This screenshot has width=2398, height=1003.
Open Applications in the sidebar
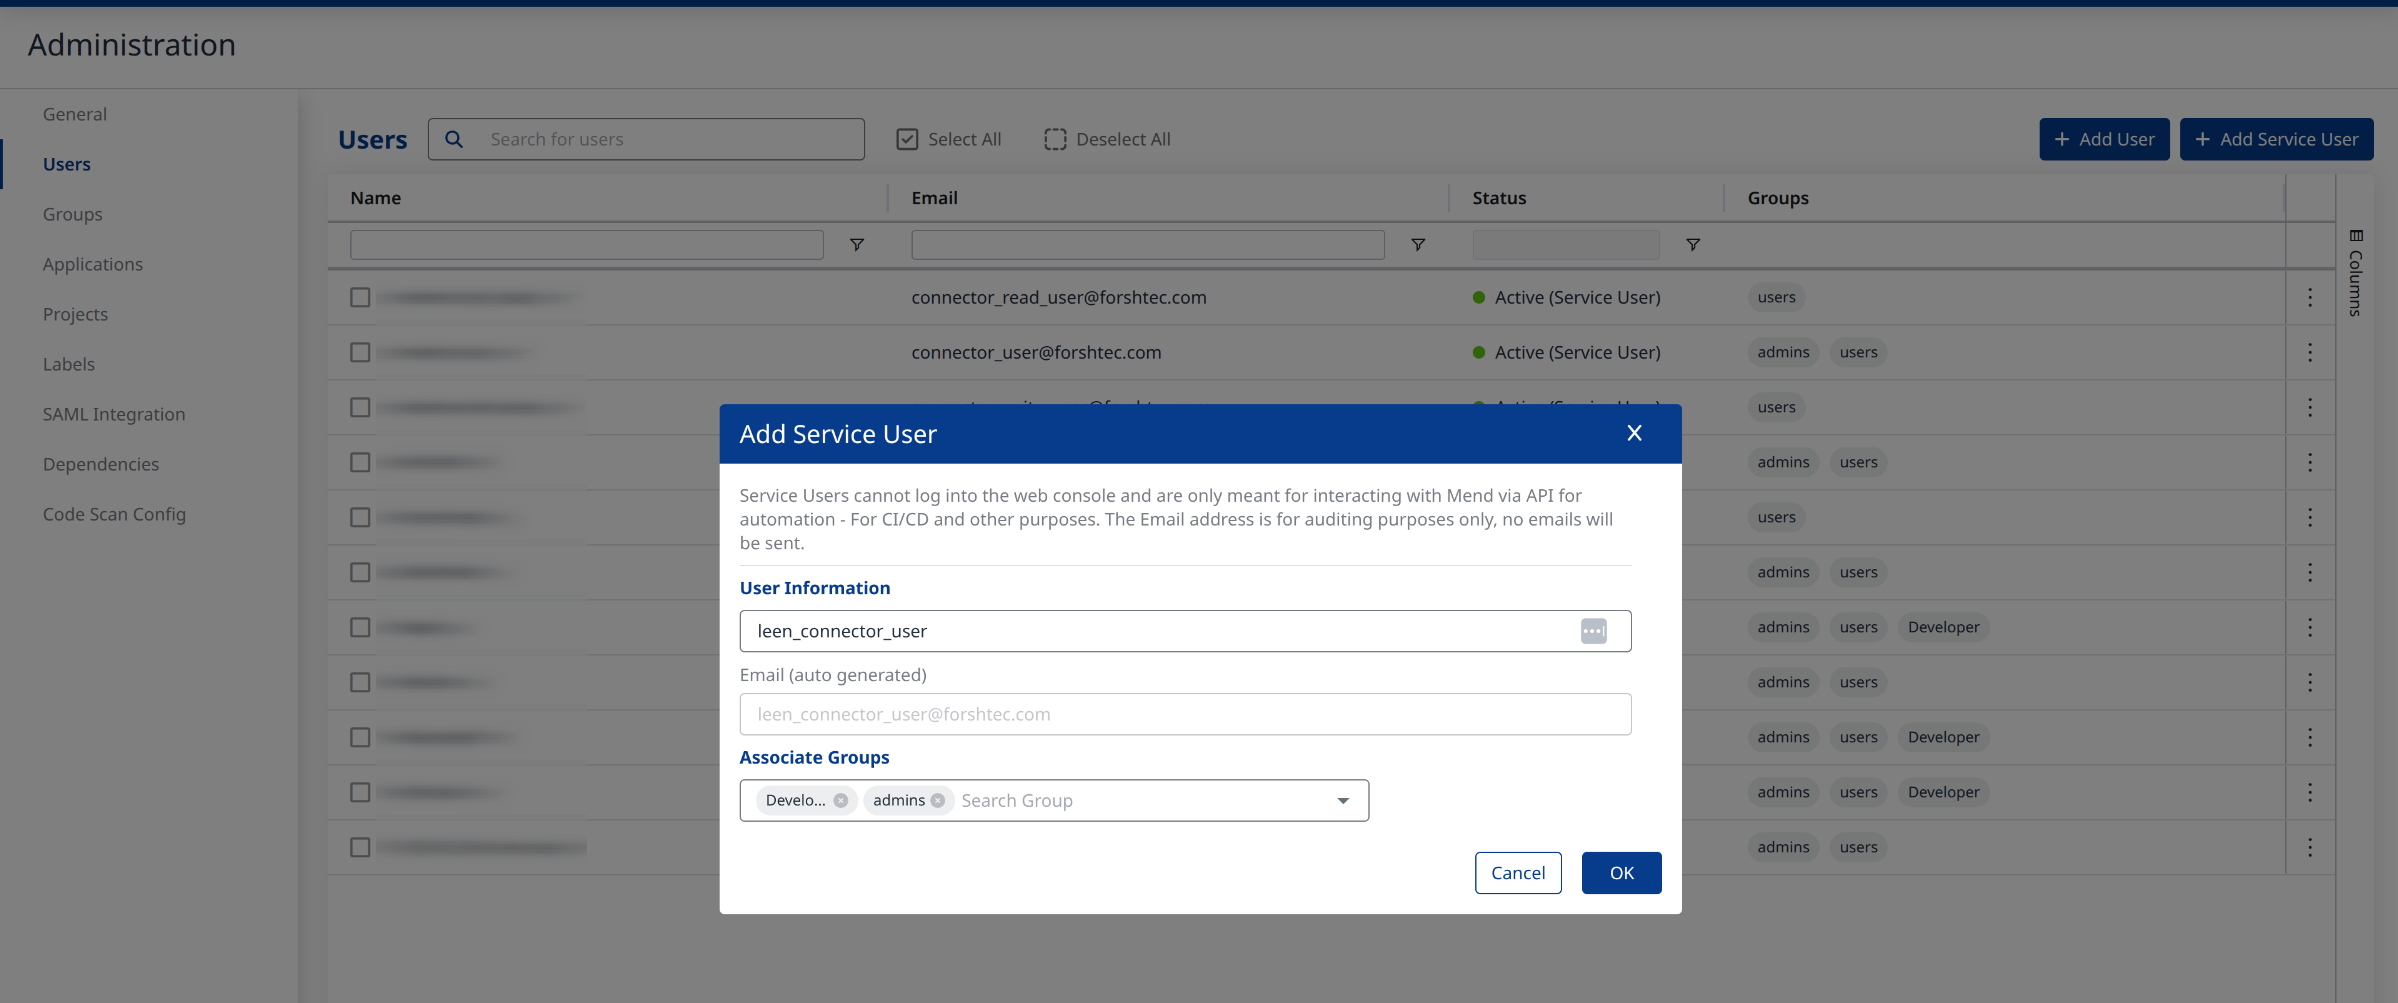(x=93, y=264)
